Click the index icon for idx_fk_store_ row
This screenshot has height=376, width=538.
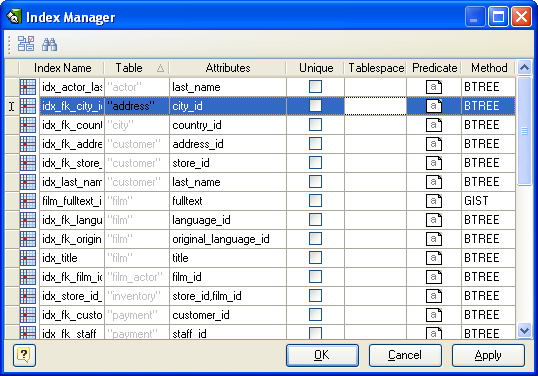[28, 163]
